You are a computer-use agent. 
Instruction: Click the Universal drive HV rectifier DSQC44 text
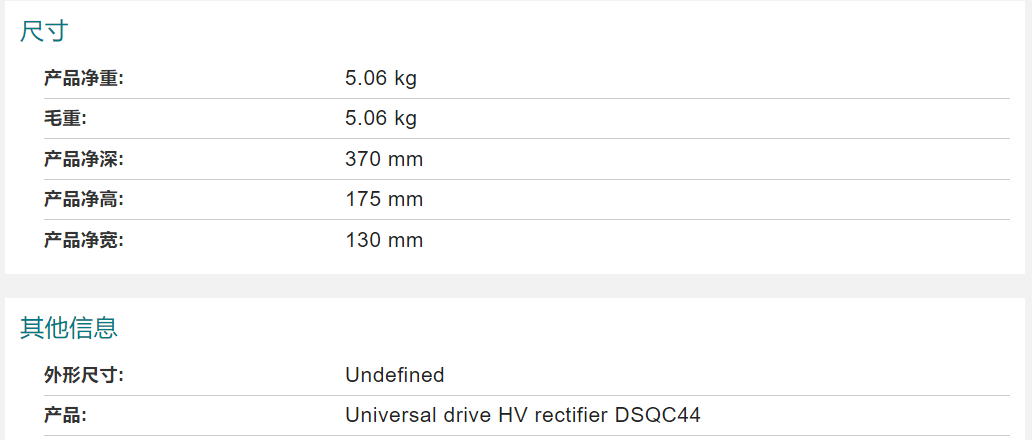click(x=523, y=416)
